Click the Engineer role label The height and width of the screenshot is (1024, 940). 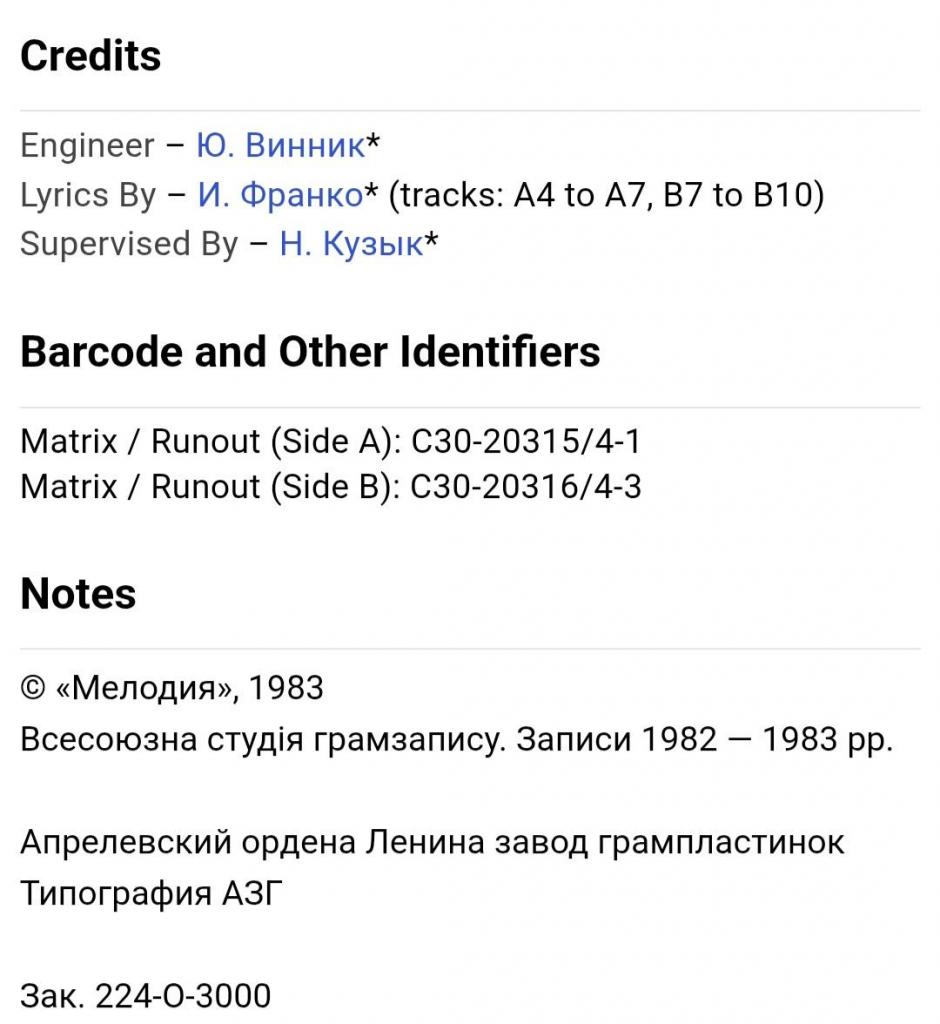click(x=88, y=146)
